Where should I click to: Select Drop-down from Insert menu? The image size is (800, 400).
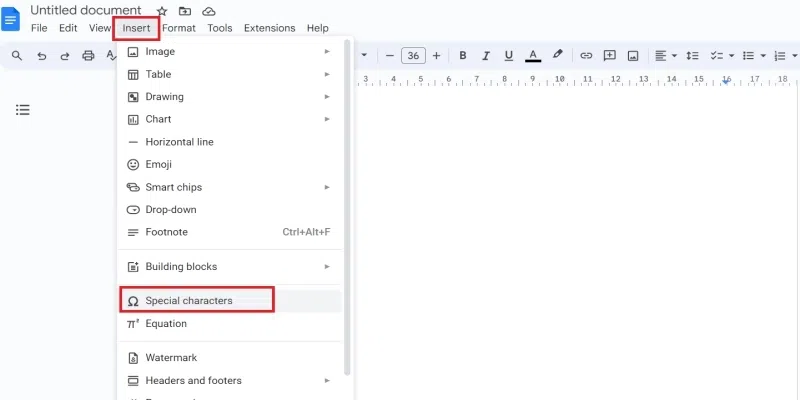click(230, 210)
